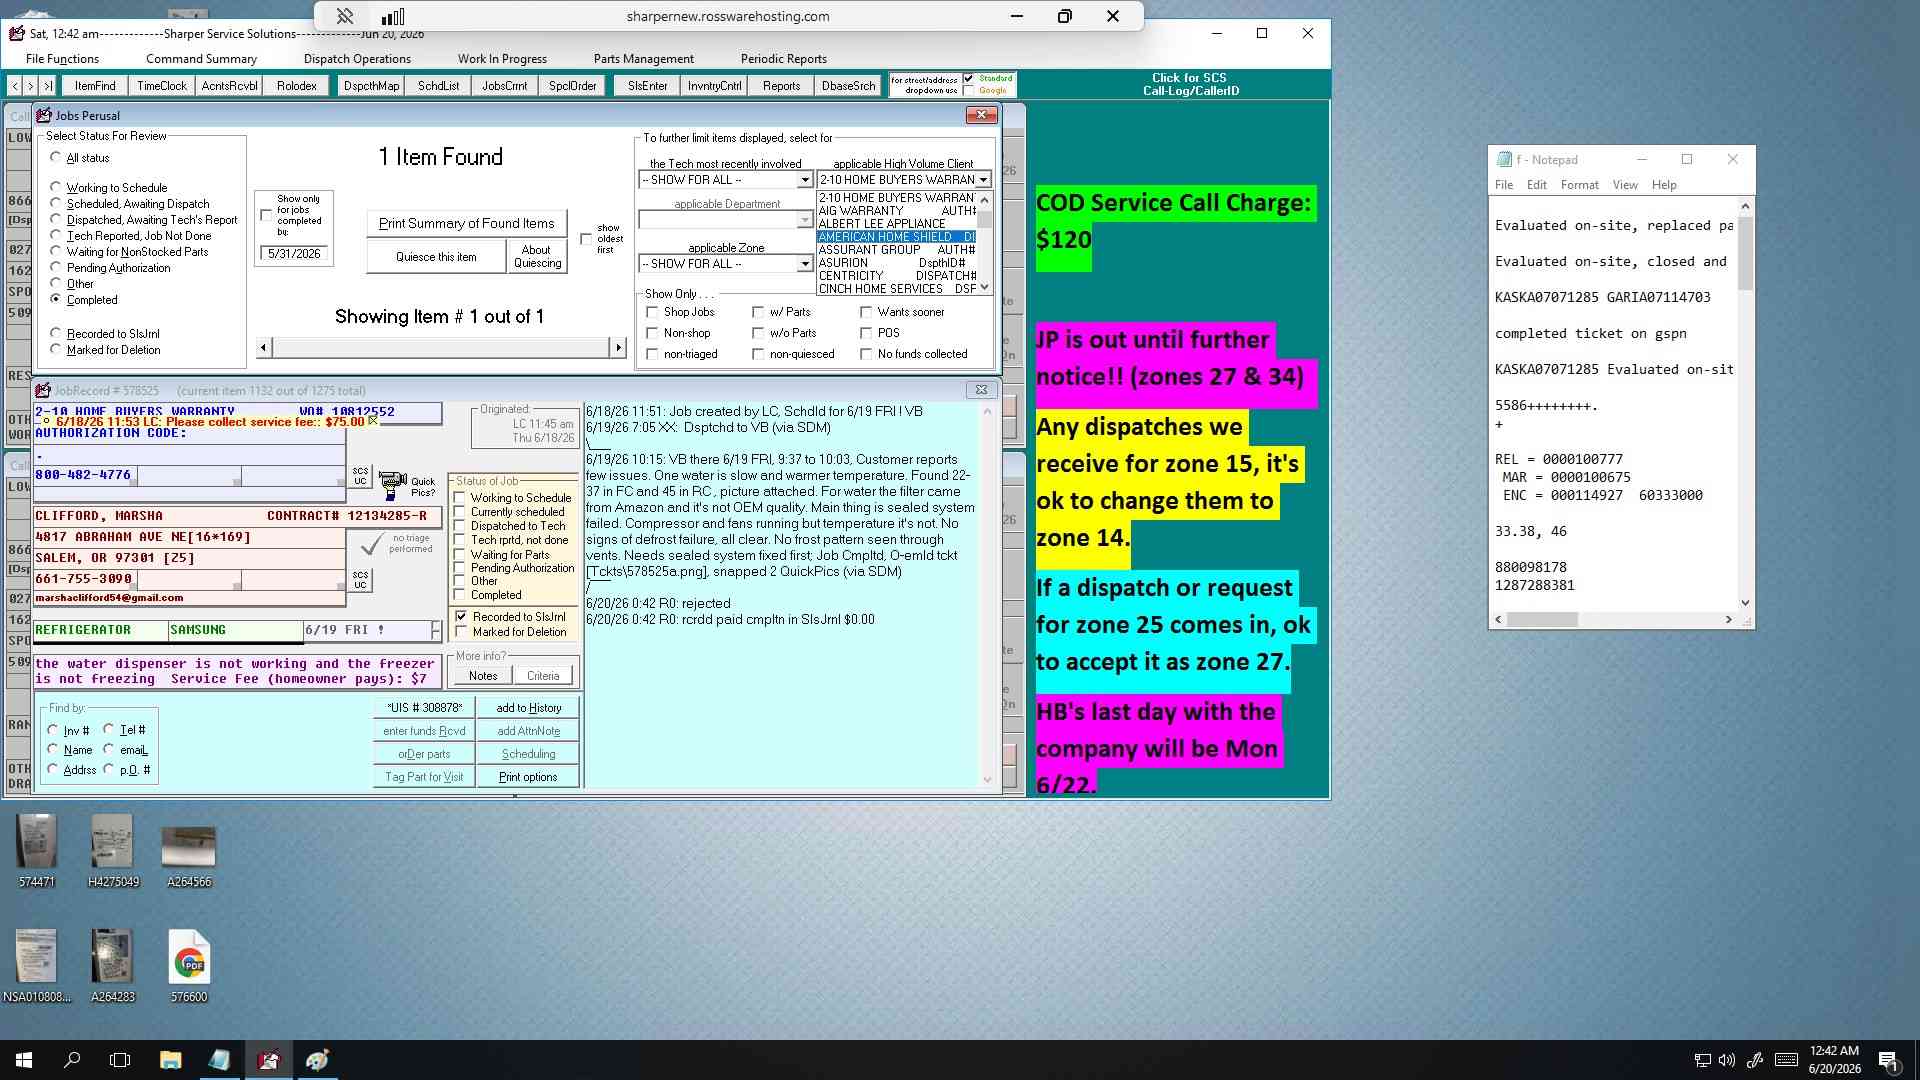Enable the Shop Jobs checkbox

(652, 312)
